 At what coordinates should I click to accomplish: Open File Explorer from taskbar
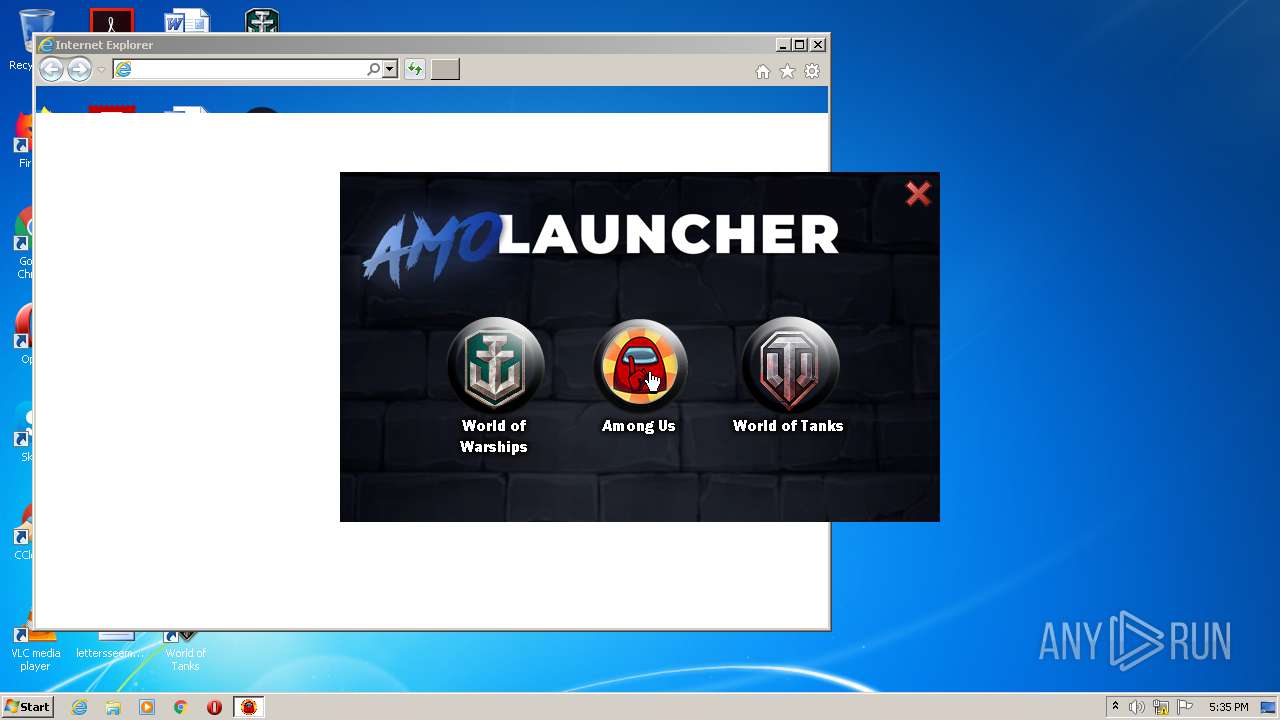point(113,707)
